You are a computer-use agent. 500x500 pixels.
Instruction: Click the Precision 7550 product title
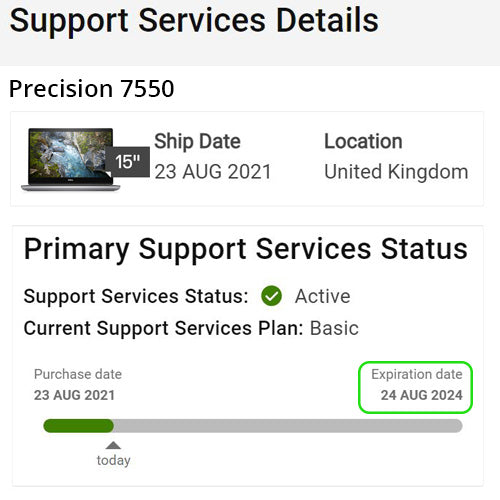(x=92, y=89)
